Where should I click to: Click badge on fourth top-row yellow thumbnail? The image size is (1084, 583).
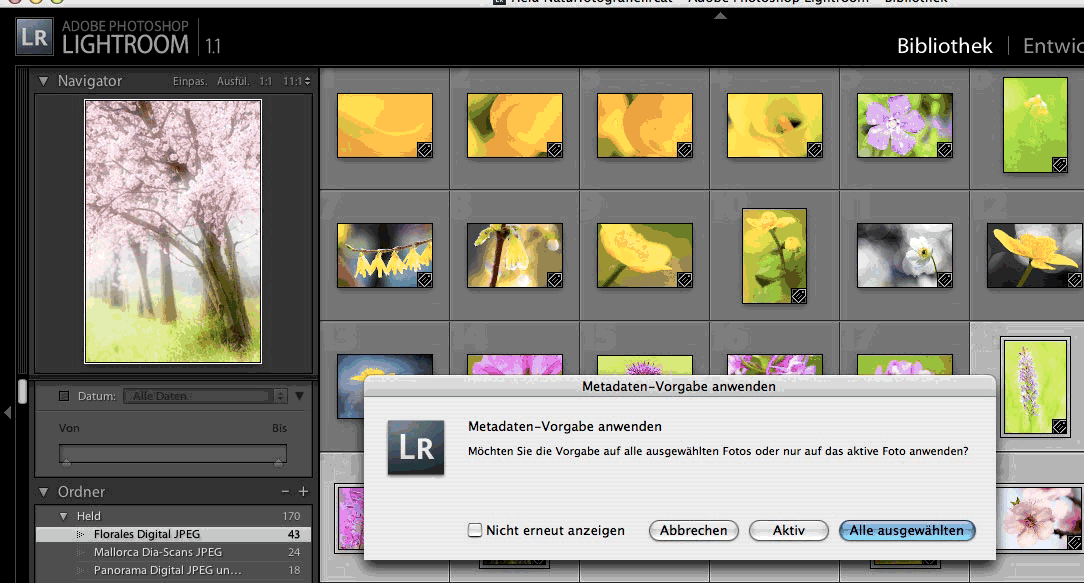(x=814, y=149)
